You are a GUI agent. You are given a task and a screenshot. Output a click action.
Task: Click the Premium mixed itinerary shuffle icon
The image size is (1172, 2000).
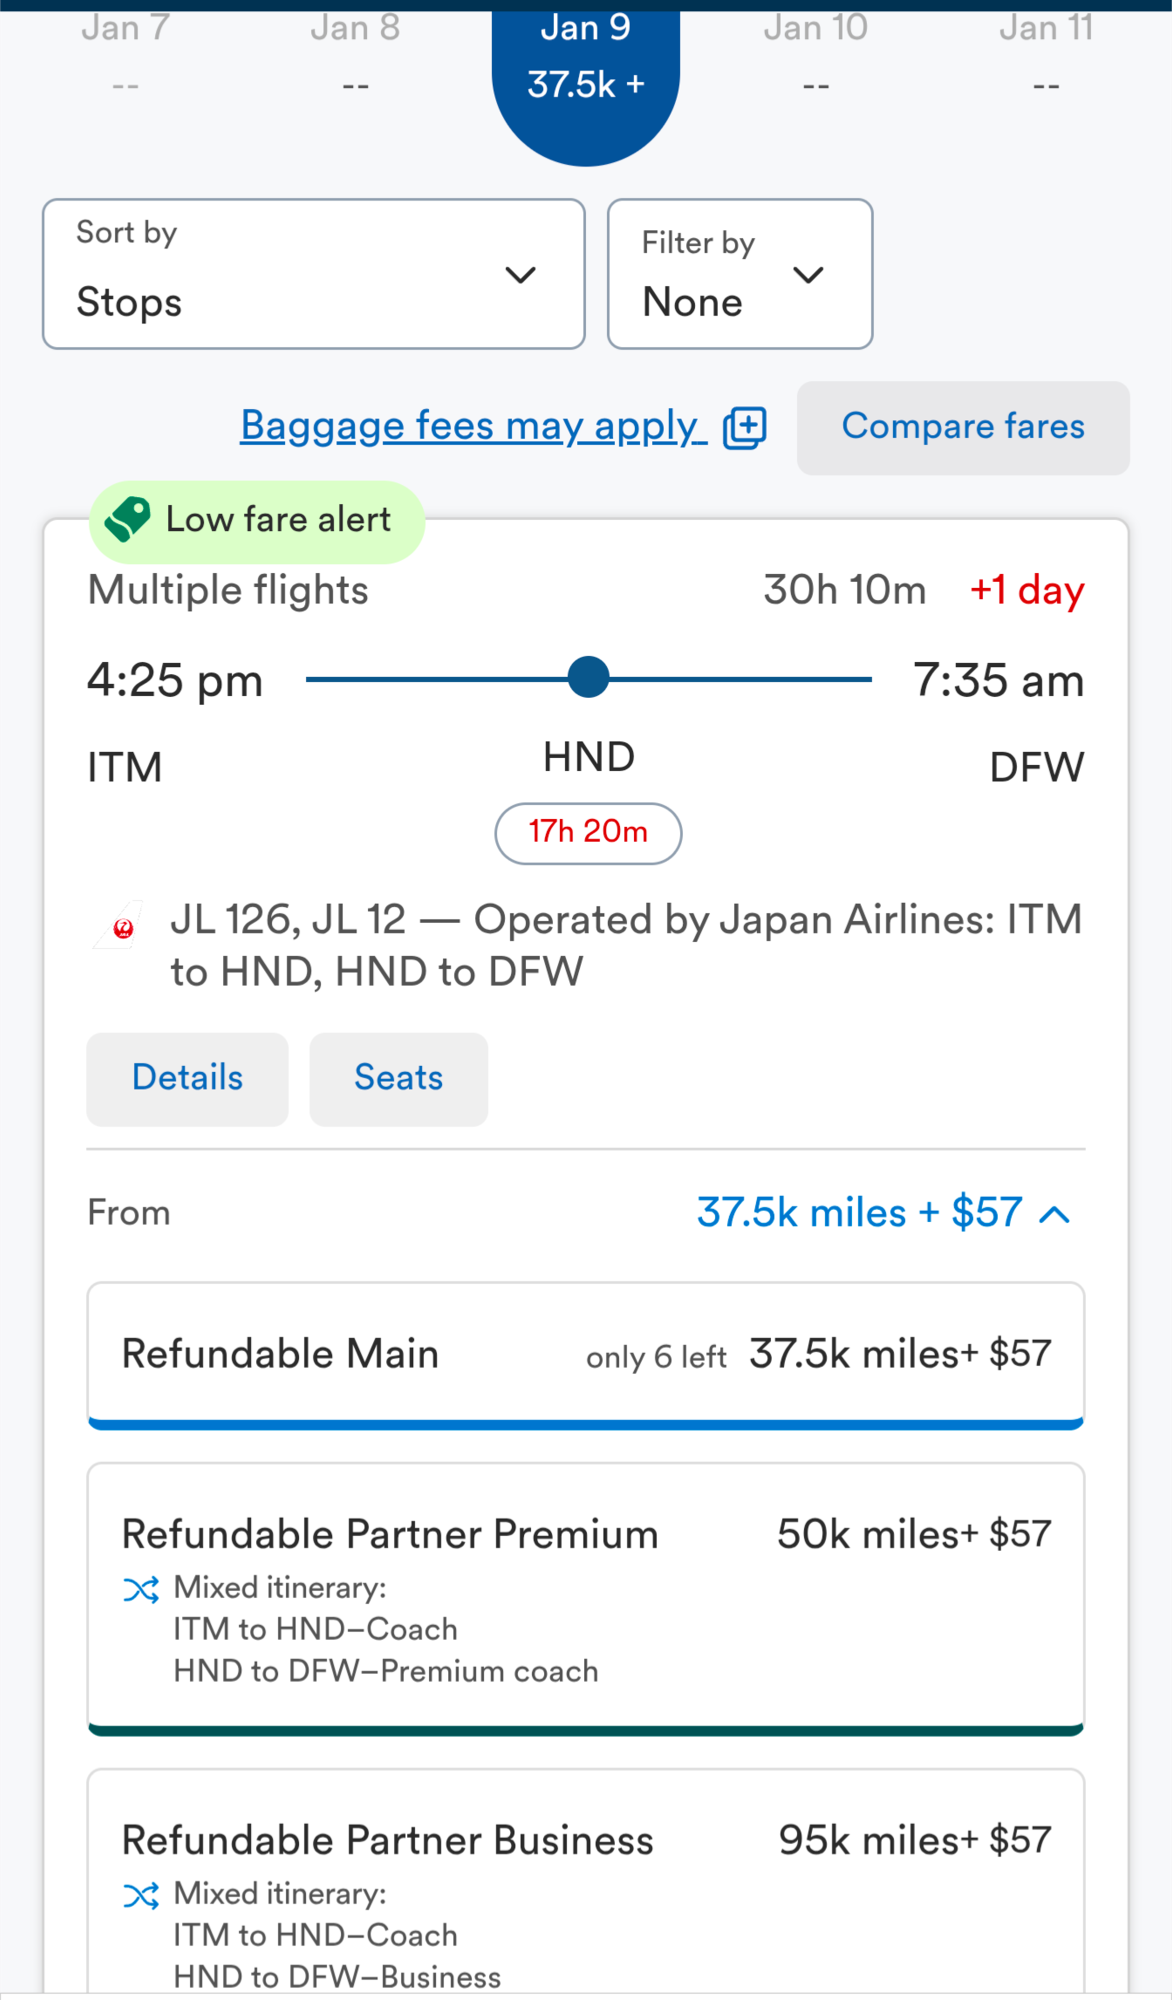click(x=141, y=1589)
